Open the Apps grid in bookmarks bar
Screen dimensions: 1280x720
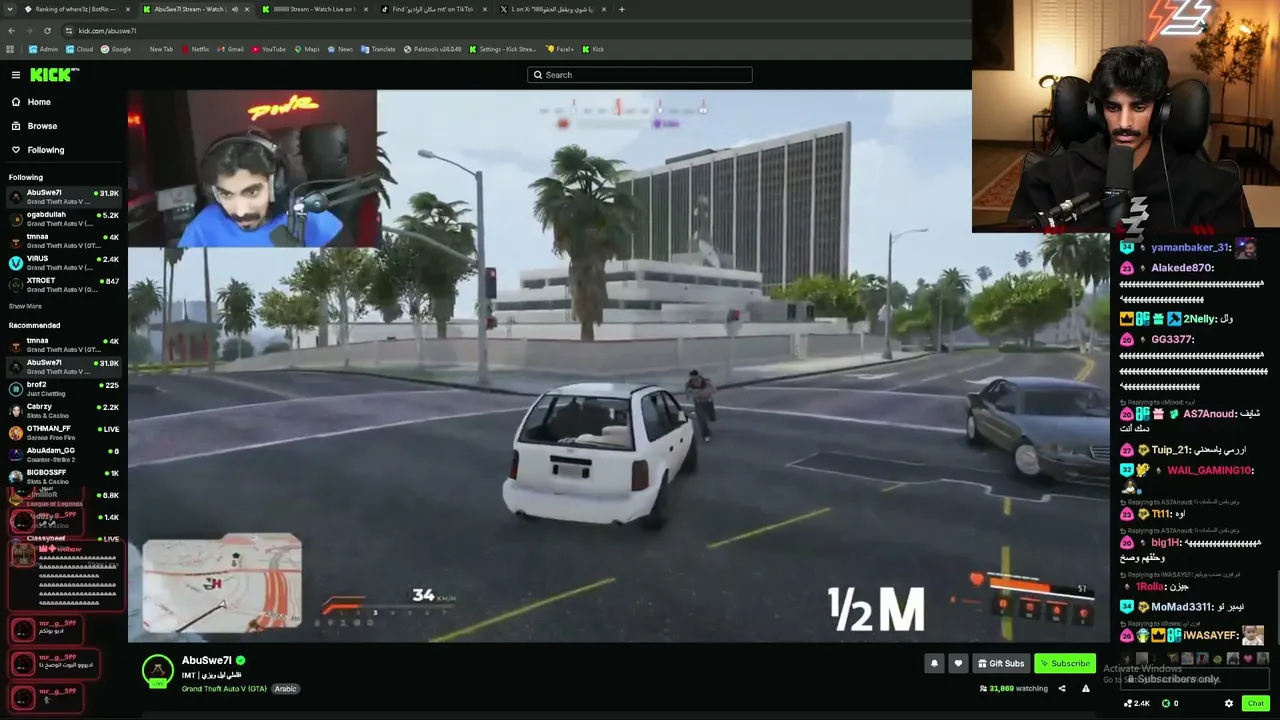pyautogui.click(x=11, y=49)
